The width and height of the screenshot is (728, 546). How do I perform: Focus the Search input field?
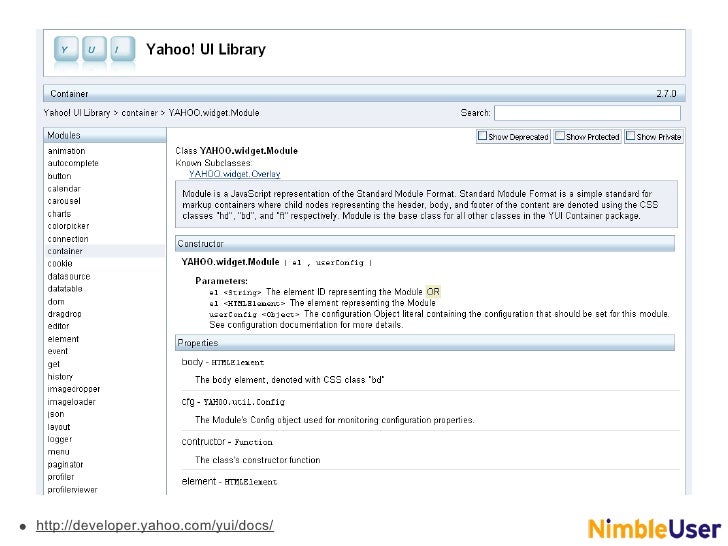tap(587, 113)
